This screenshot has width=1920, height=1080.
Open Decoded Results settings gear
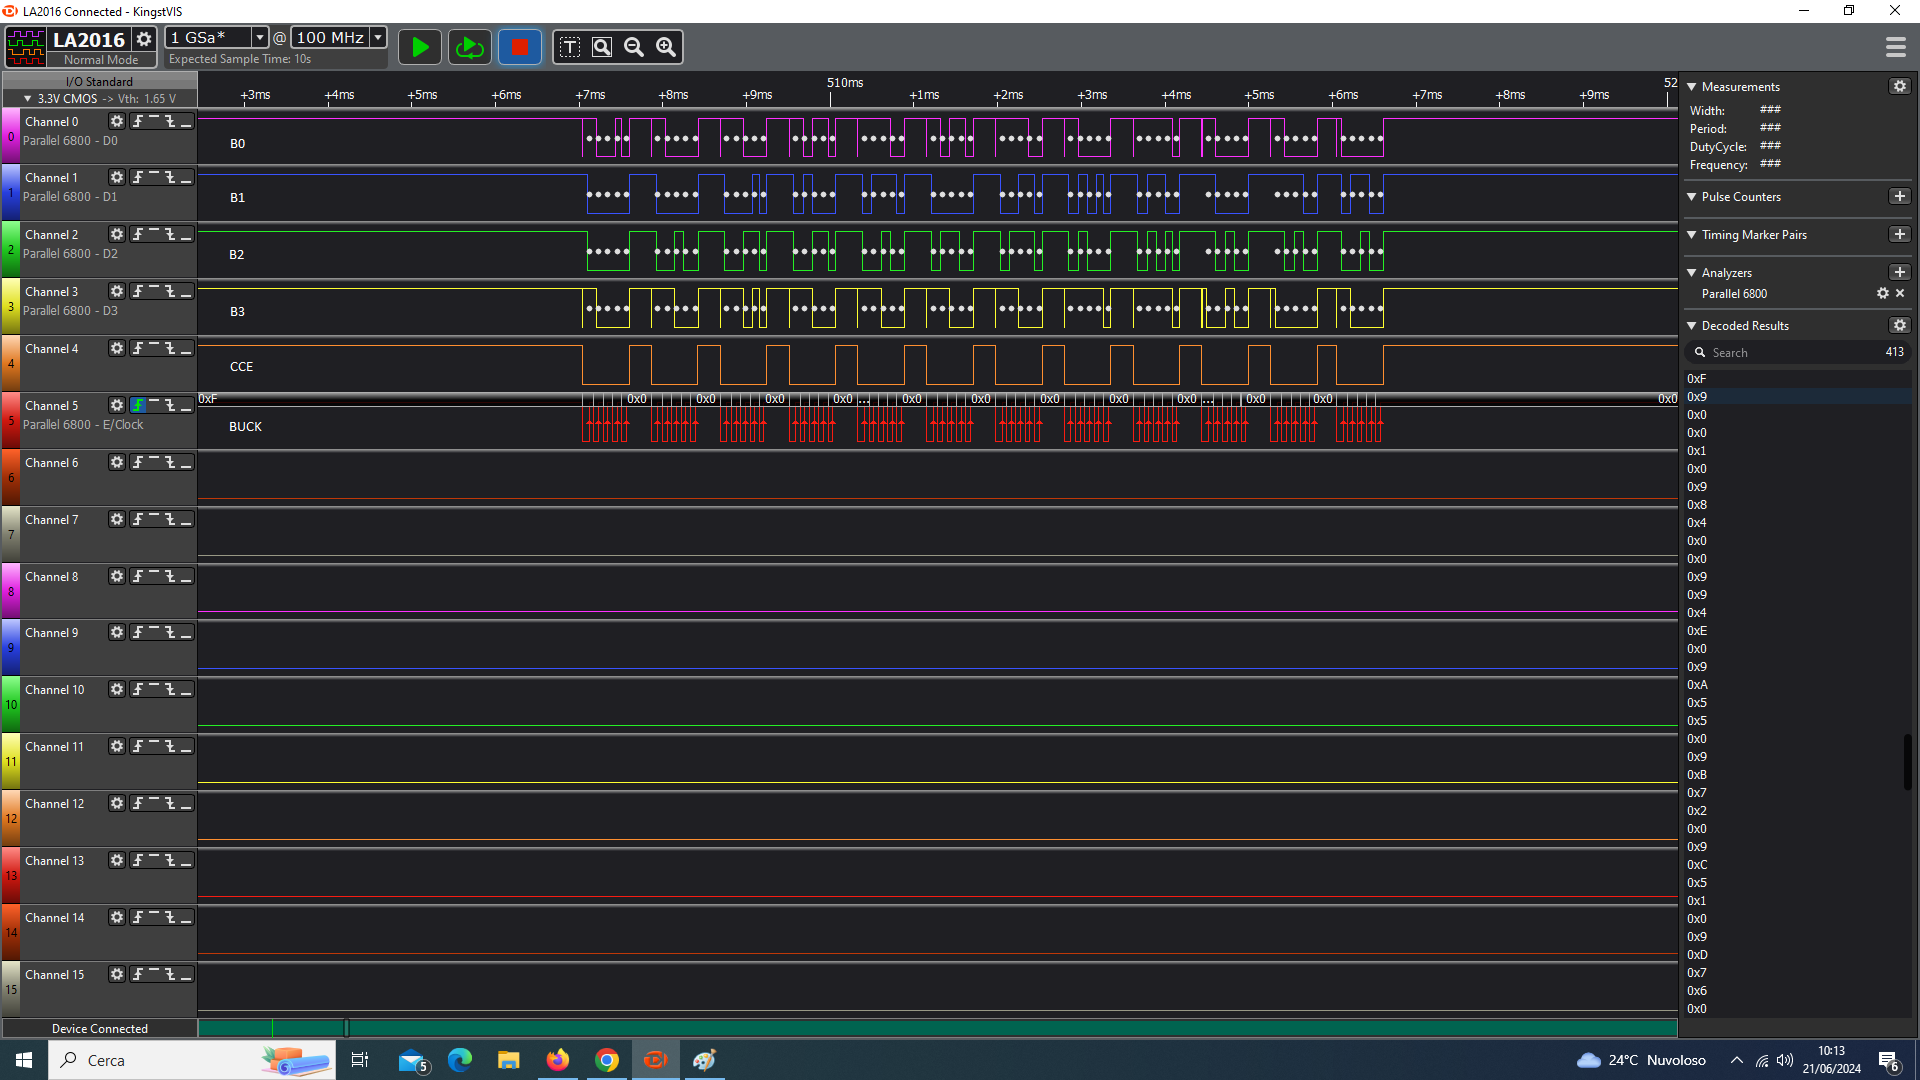[1900, 325]
